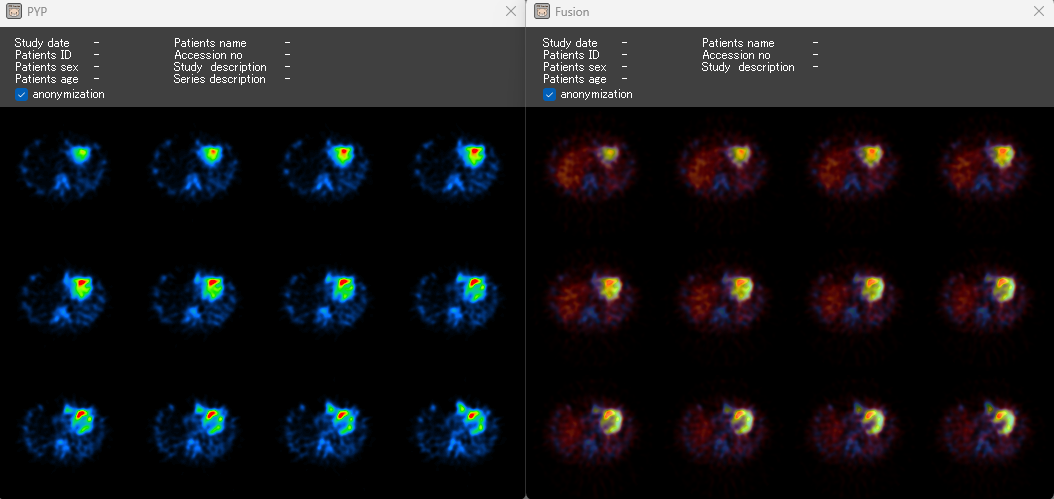This screenshot has width=1054, height=499.
Task: Select second Fusion slice in bottom row
Action: click(x=721, y=430)
